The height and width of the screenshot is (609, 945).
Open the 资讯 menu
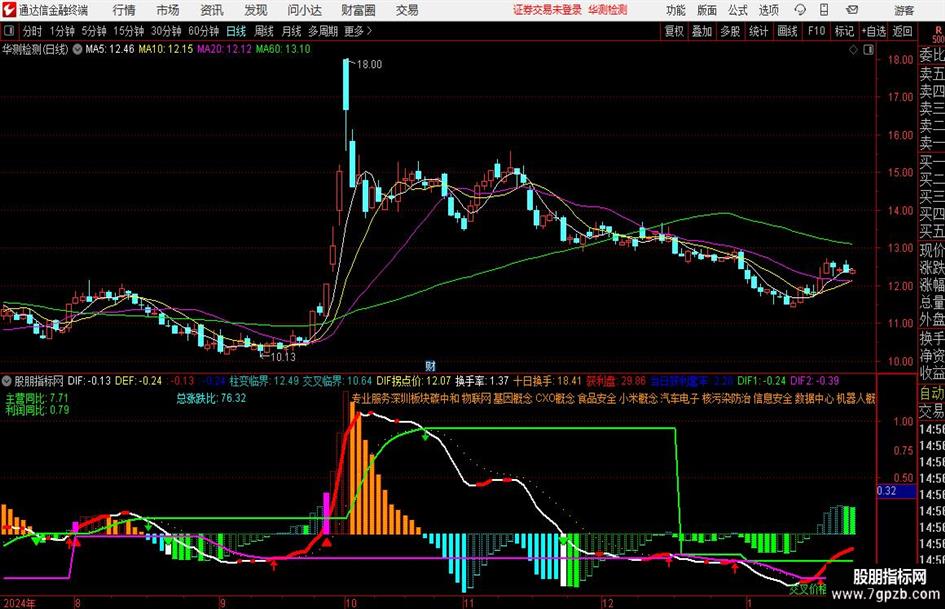tap(212, 10)
